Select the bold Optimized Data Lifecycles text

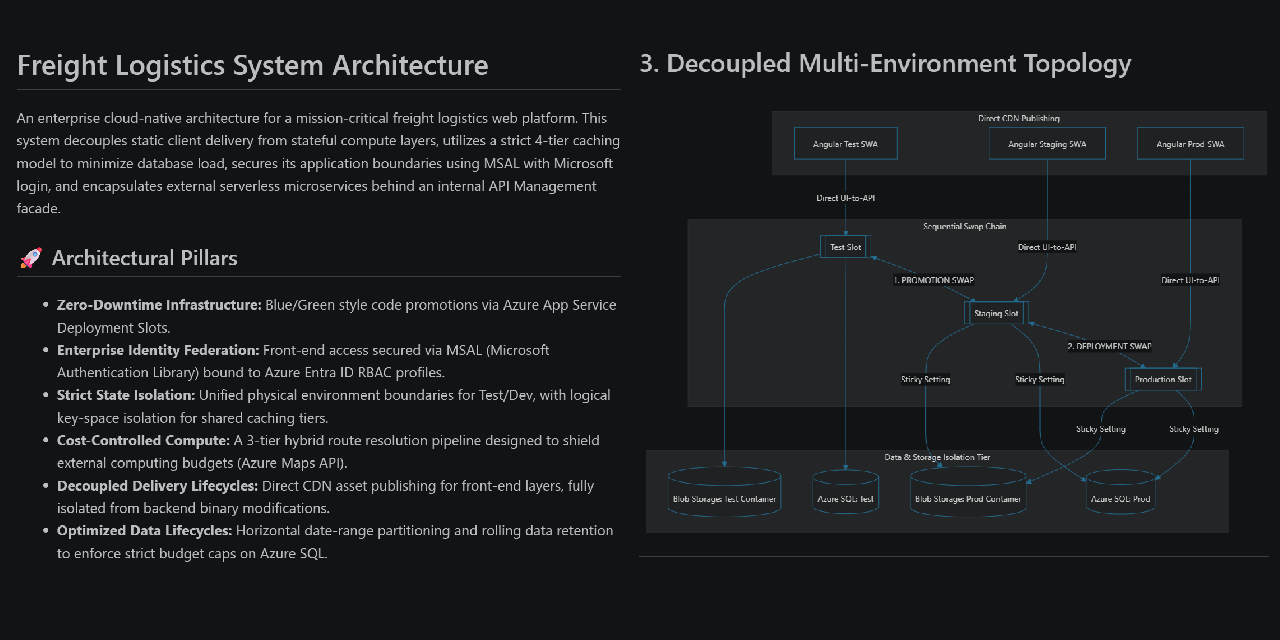[x=144, y=530]
